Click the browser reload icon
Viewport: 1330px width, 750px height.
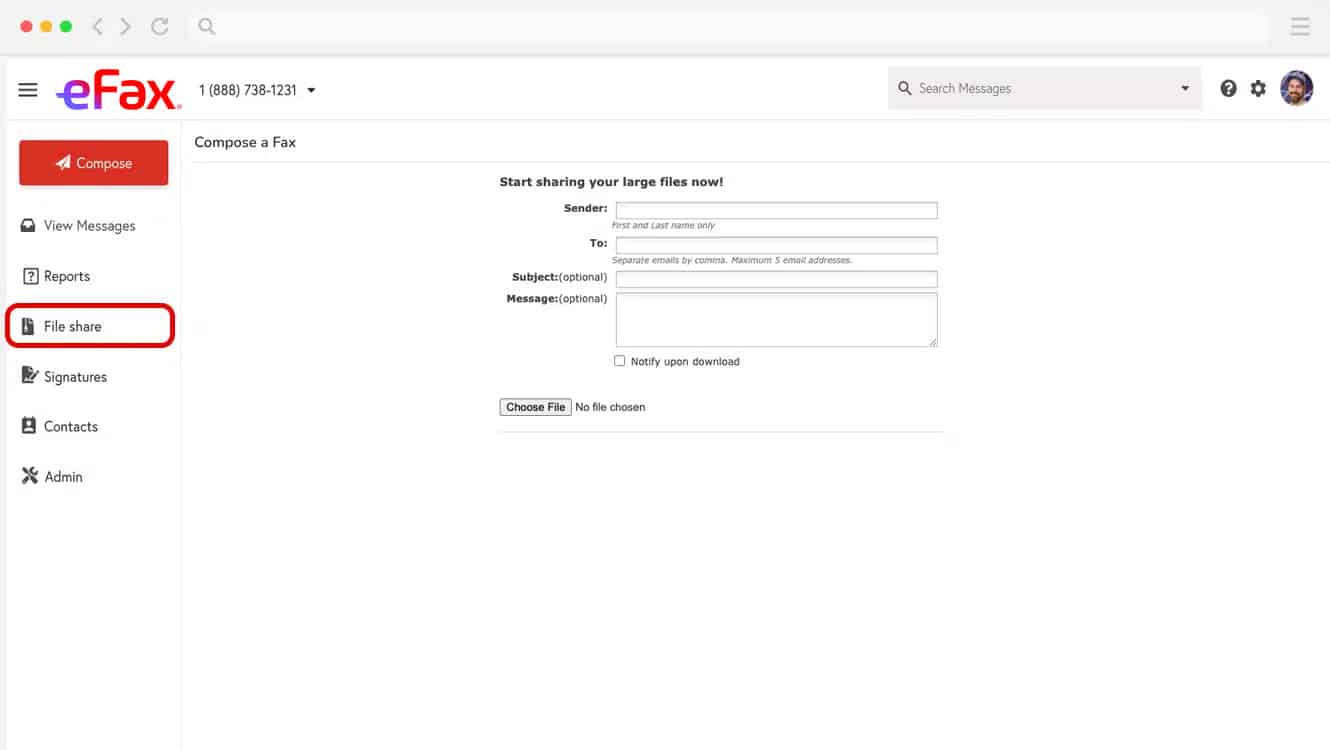[159, 27]
